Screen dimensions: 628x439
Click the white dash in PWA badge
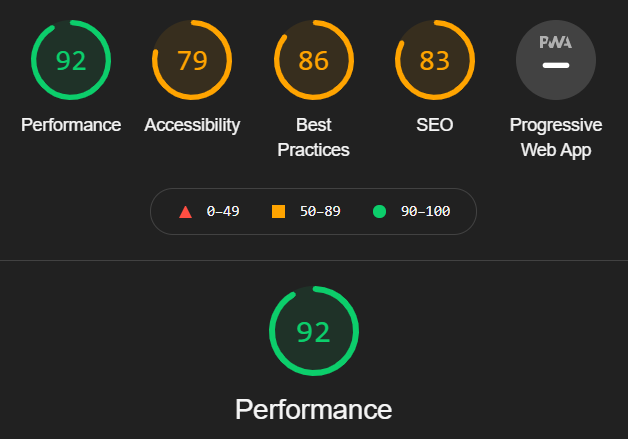click(x=556, y=65)
